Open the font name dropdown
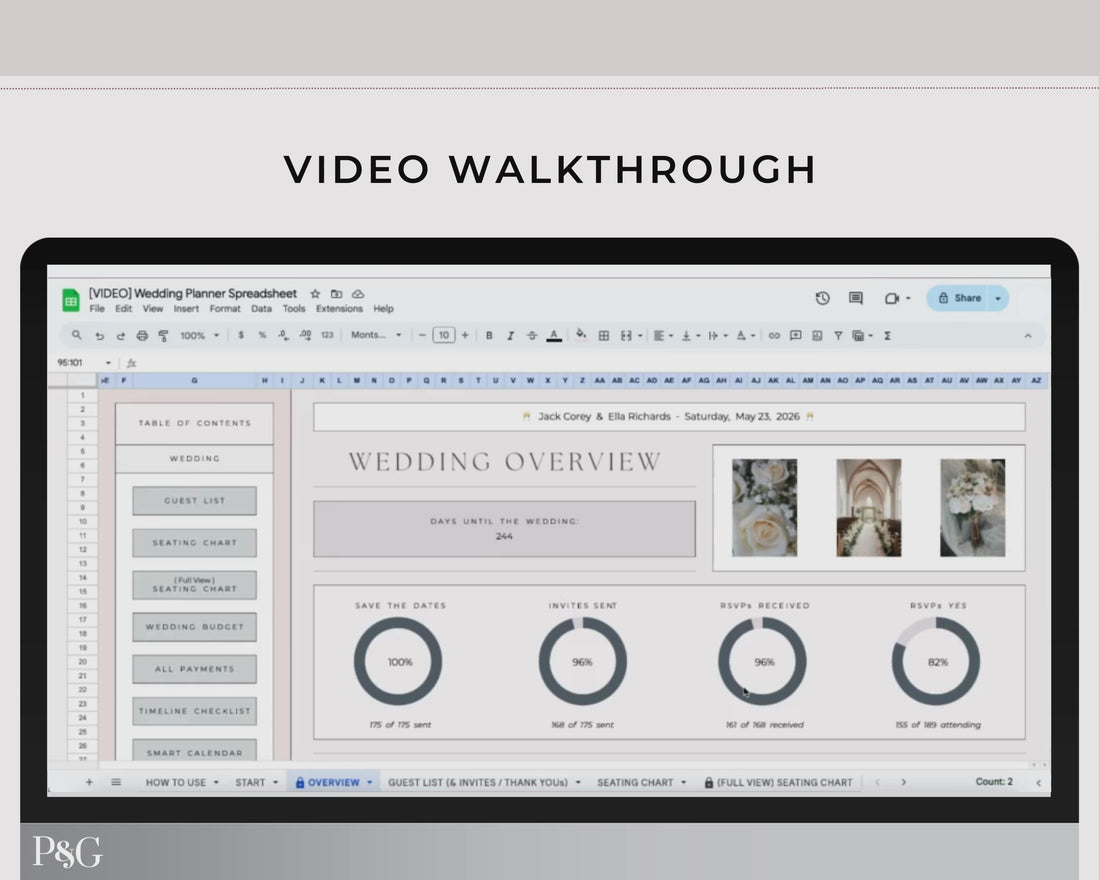The image size is (1100, 880). (376, 336)
